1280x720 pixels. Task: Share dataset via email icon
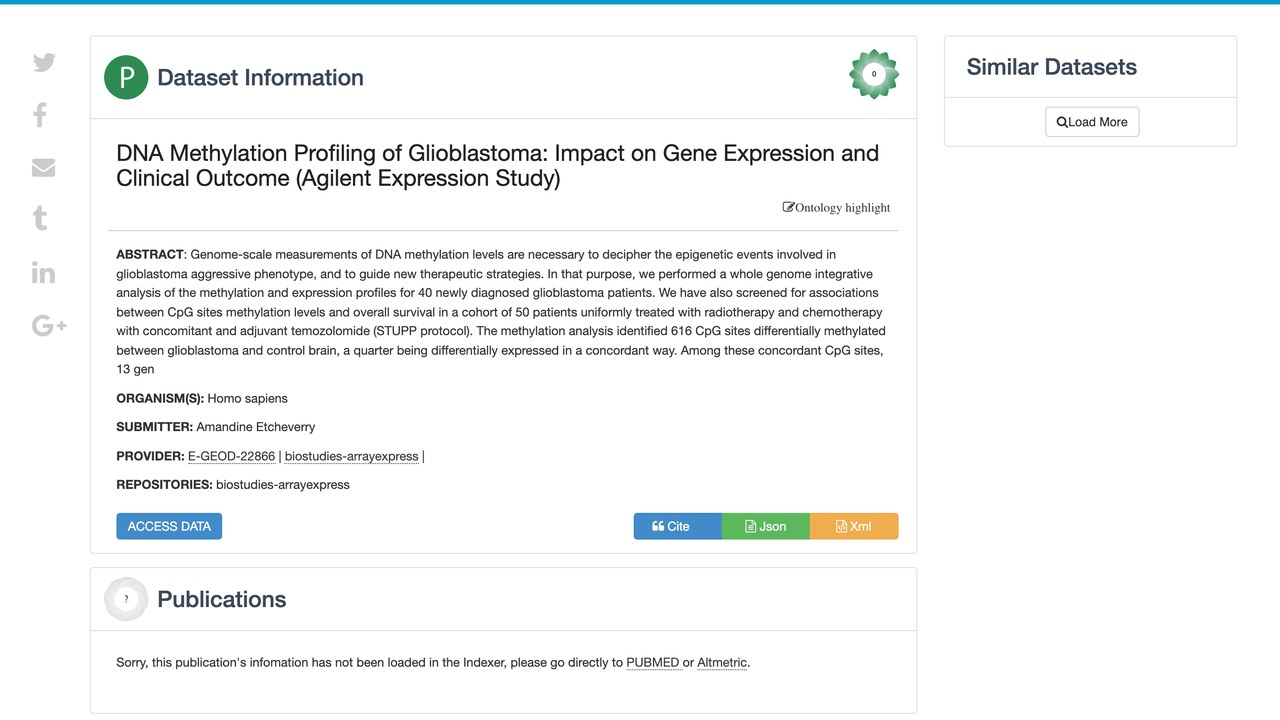click(43, 168)
